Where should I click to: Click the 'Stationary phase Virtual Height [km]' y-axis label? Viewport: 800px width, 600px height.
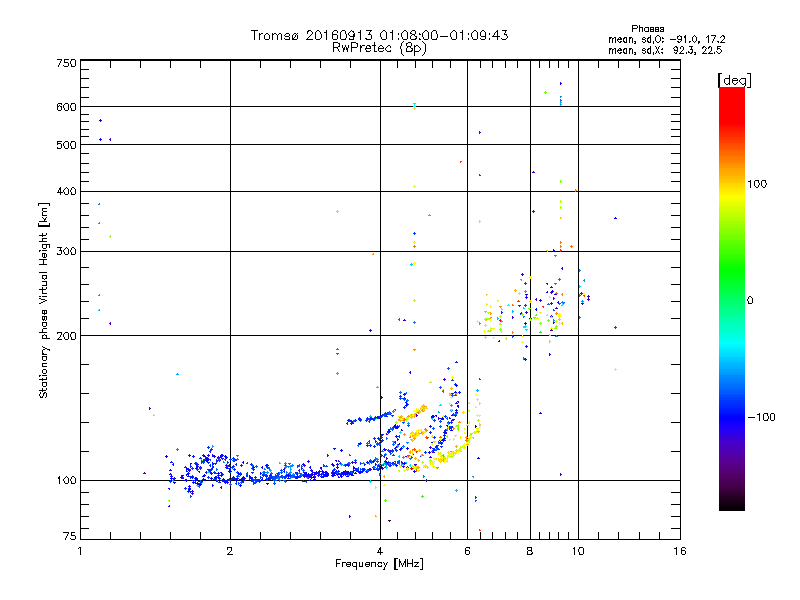[x=44, y=301]
